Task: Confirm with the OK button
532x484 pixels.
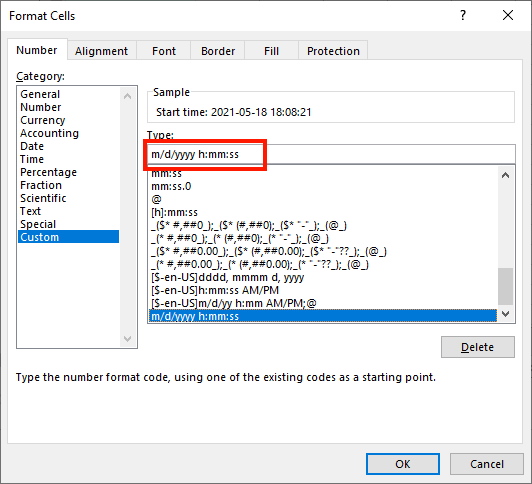Action: coord(403,464)
